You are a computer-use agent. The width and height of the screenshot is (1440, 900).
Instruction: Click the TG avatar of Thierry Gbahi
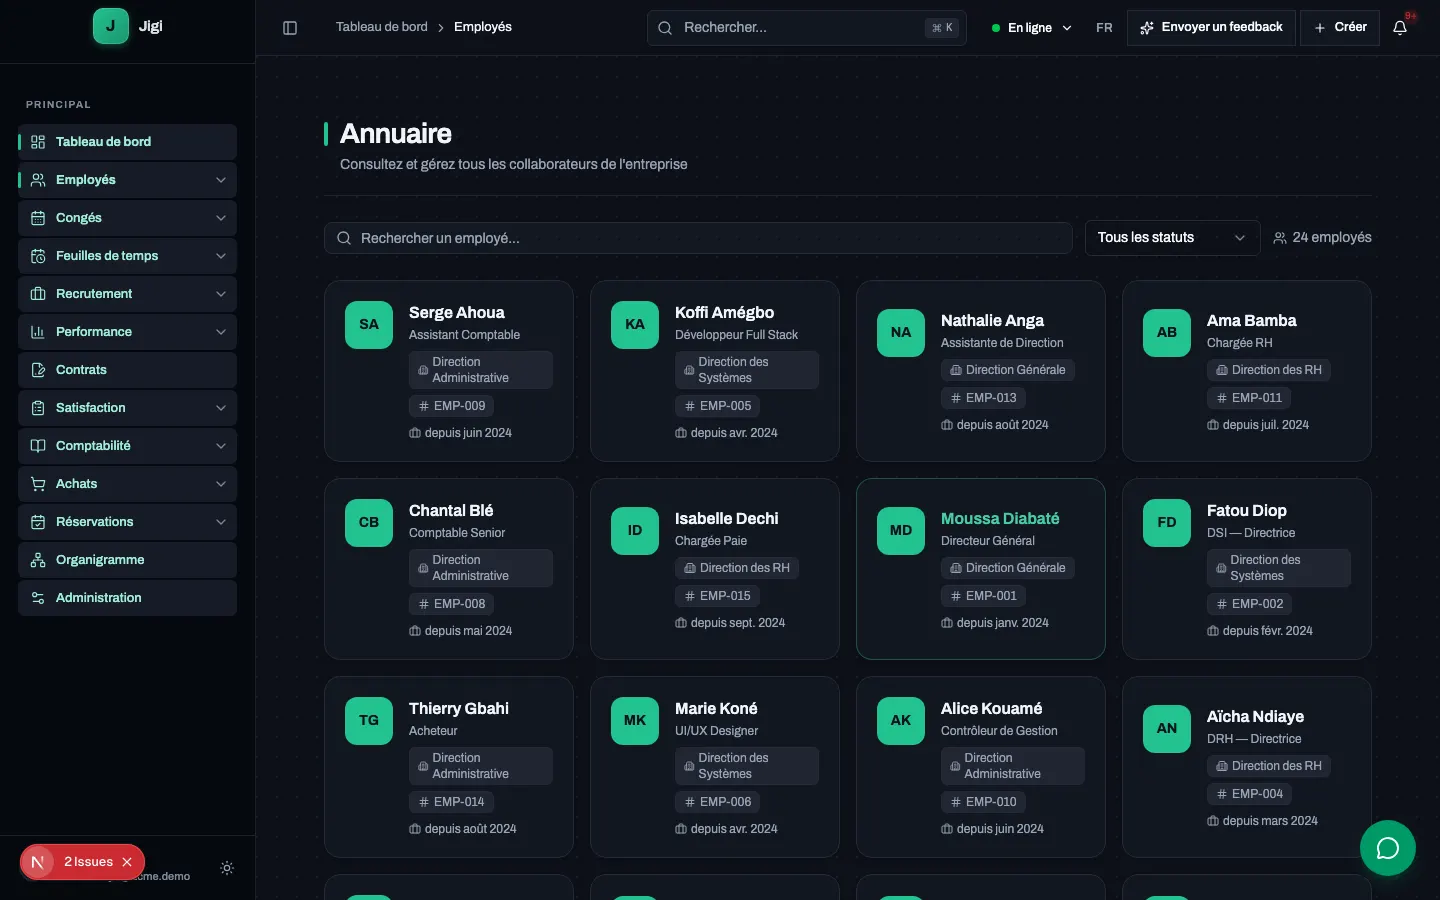369,721
